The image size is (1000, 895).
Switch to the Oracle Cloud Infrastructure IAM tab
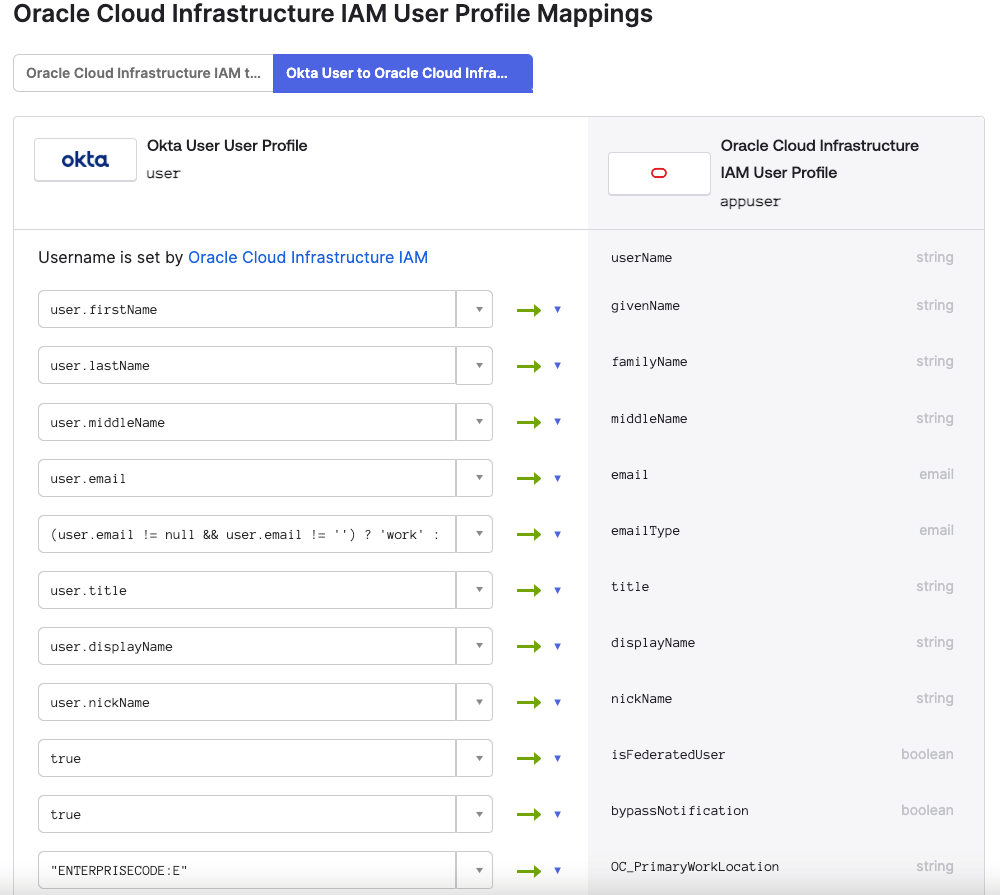point(143,73)
